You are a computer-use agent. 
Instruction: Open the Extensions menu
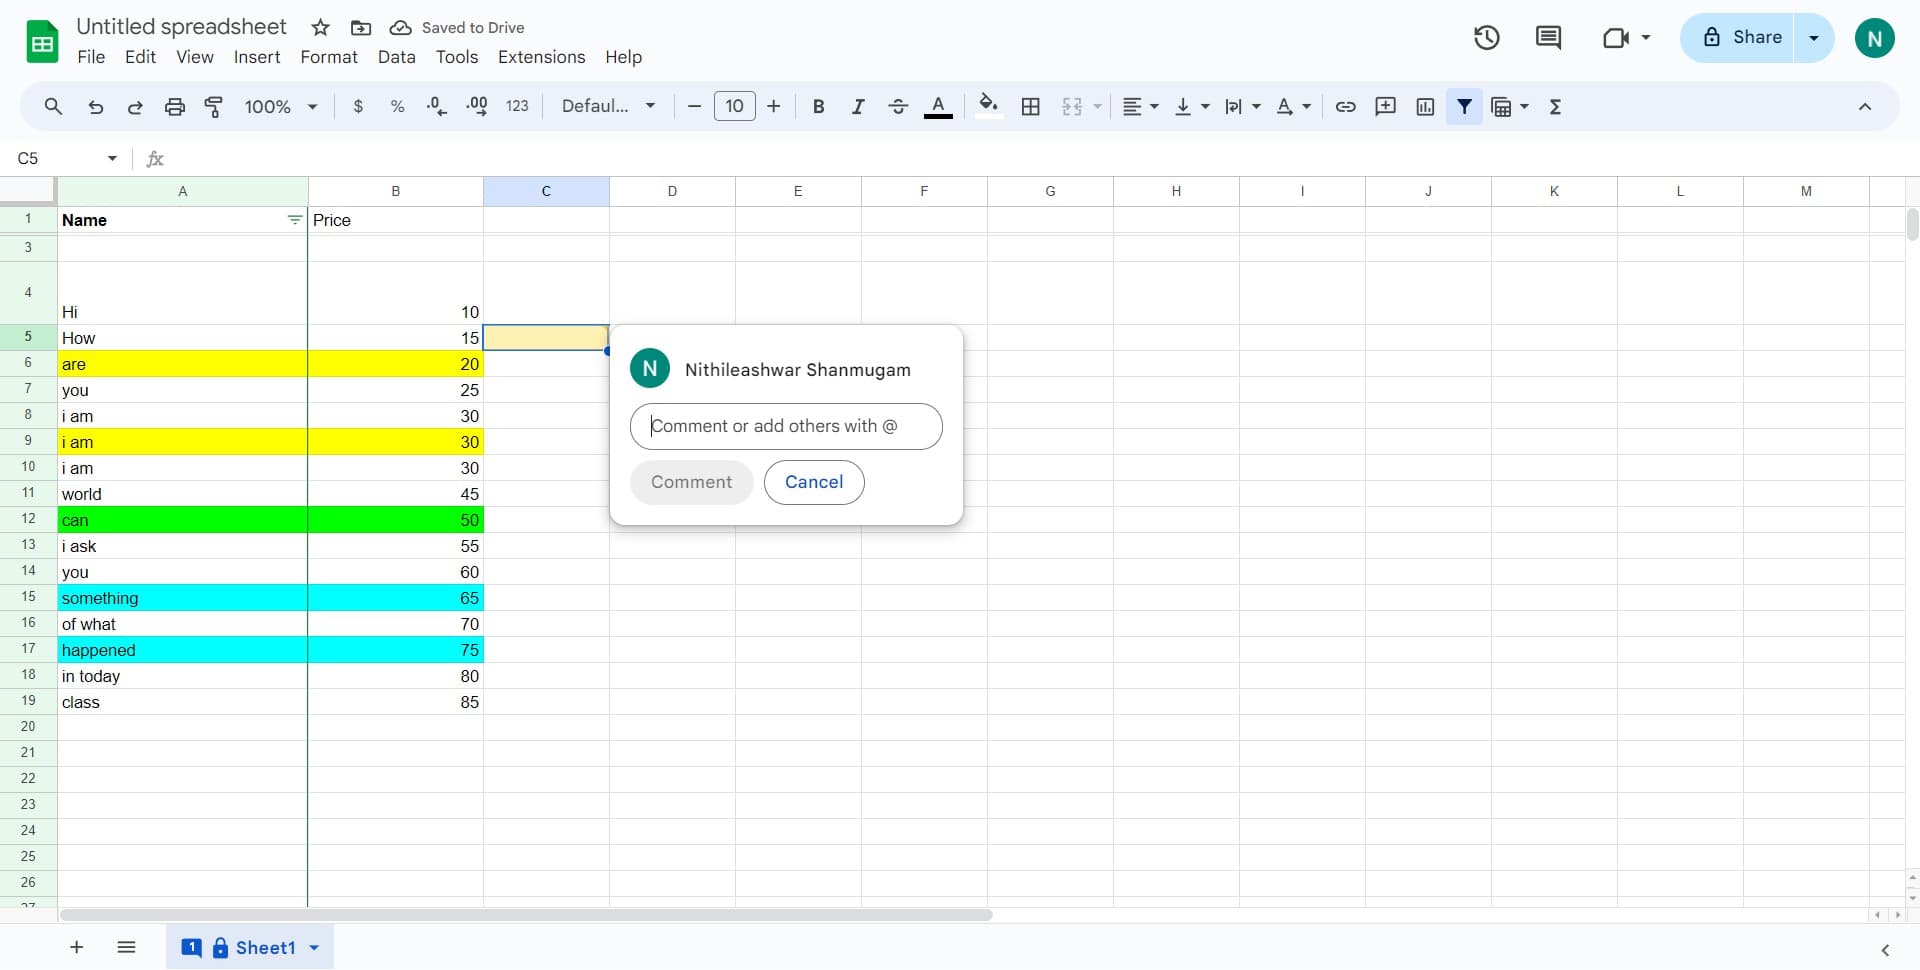tap(541, 57)
